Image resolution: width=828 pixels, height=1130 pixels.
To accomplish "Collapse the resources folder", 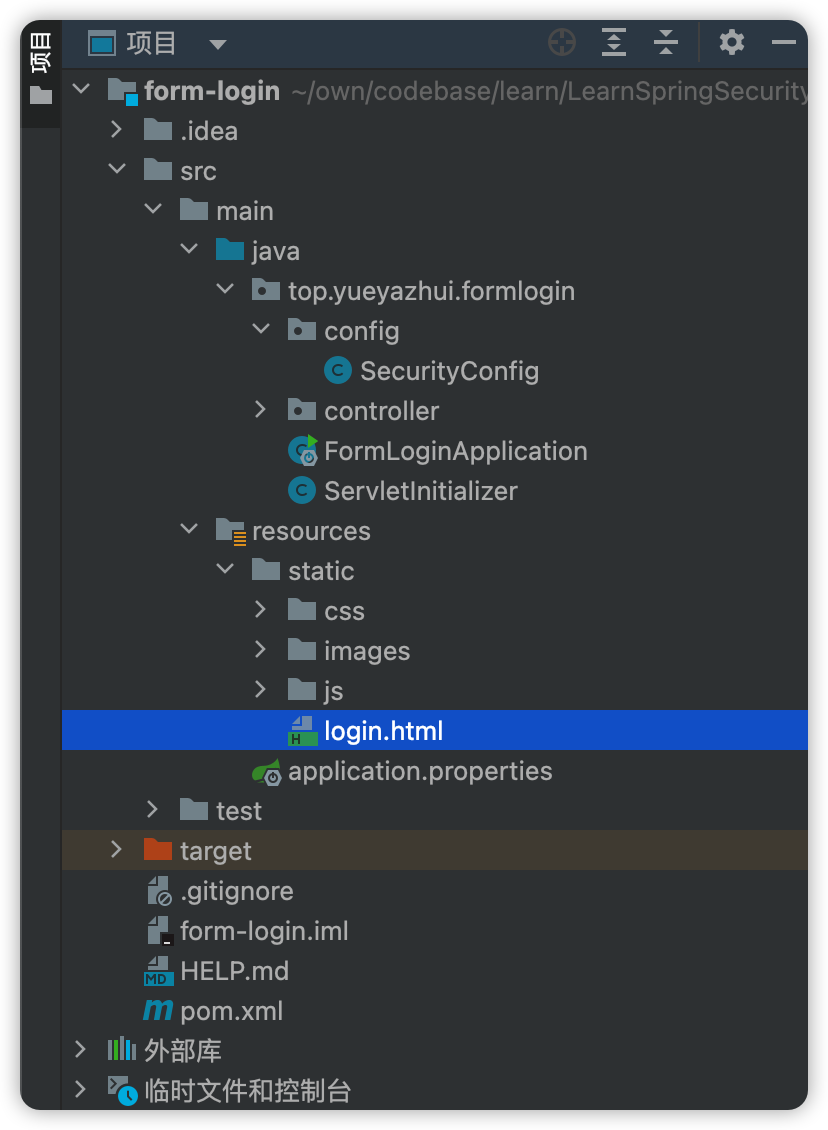I will [x=189, y=529].
